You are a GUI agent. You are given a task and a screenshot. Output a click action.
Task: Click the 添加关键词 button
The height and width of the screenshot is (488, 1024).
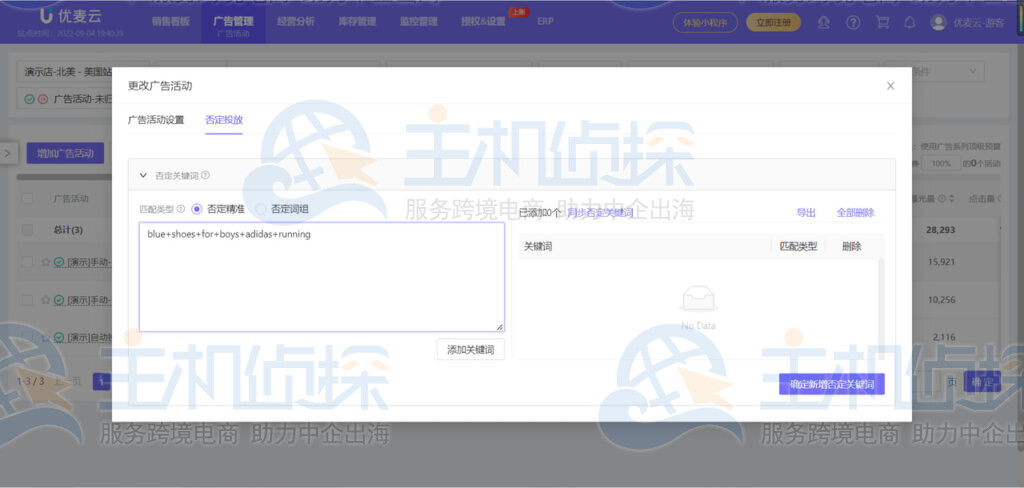click(x=470, y=349)
